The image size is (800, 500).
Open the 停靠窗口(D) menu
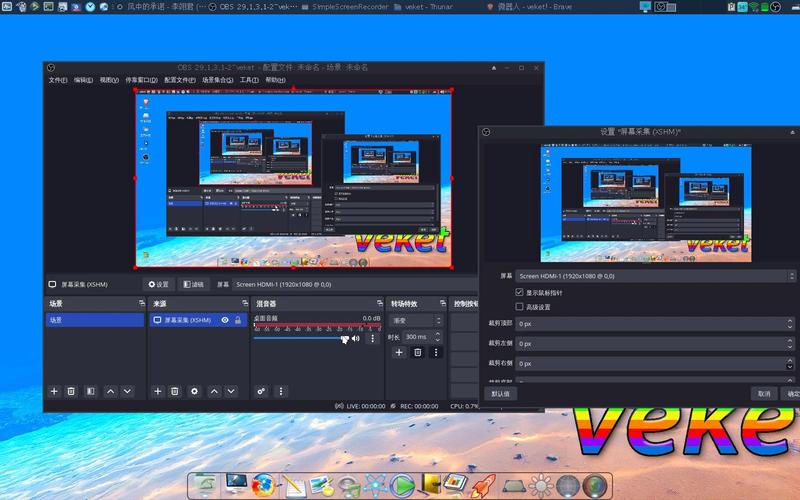(x=141, y=80)
